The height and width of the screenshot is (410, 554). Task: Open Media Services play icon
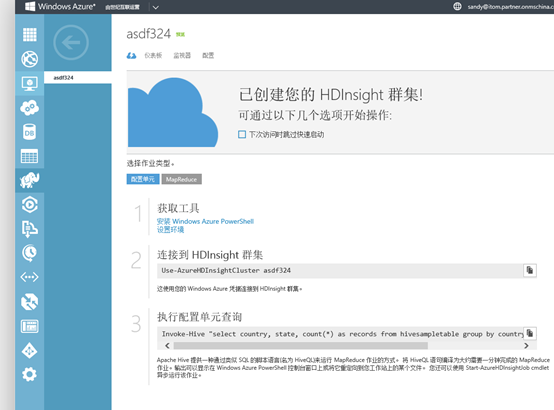(30, 205)
